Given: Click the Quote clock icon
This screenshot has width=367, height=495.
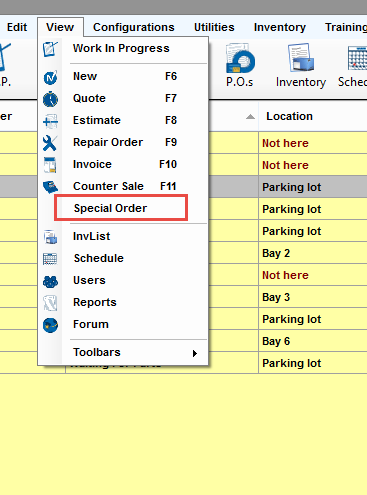Looking at the screenshot, I should click(50, 99).
